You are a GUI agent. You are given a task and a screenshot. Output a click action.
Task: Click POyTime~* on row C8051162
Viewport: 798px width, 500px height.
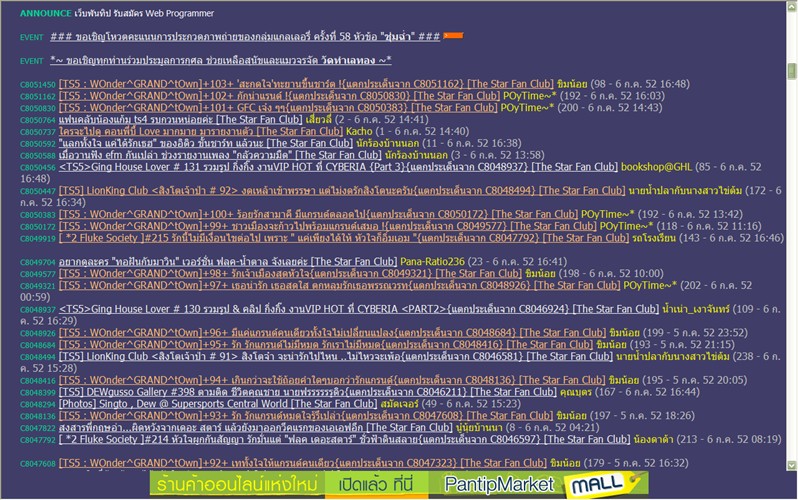pos(530,96)
